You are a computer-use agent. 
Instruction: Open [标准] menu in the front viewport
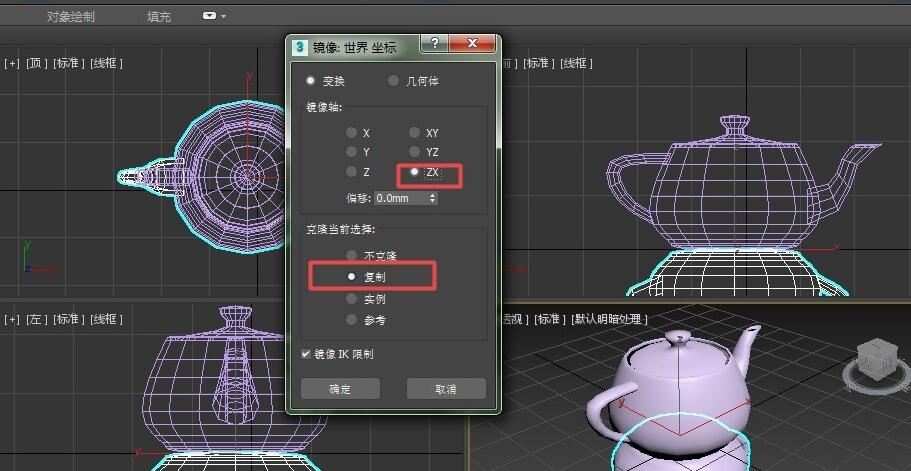tap(539, 63)
